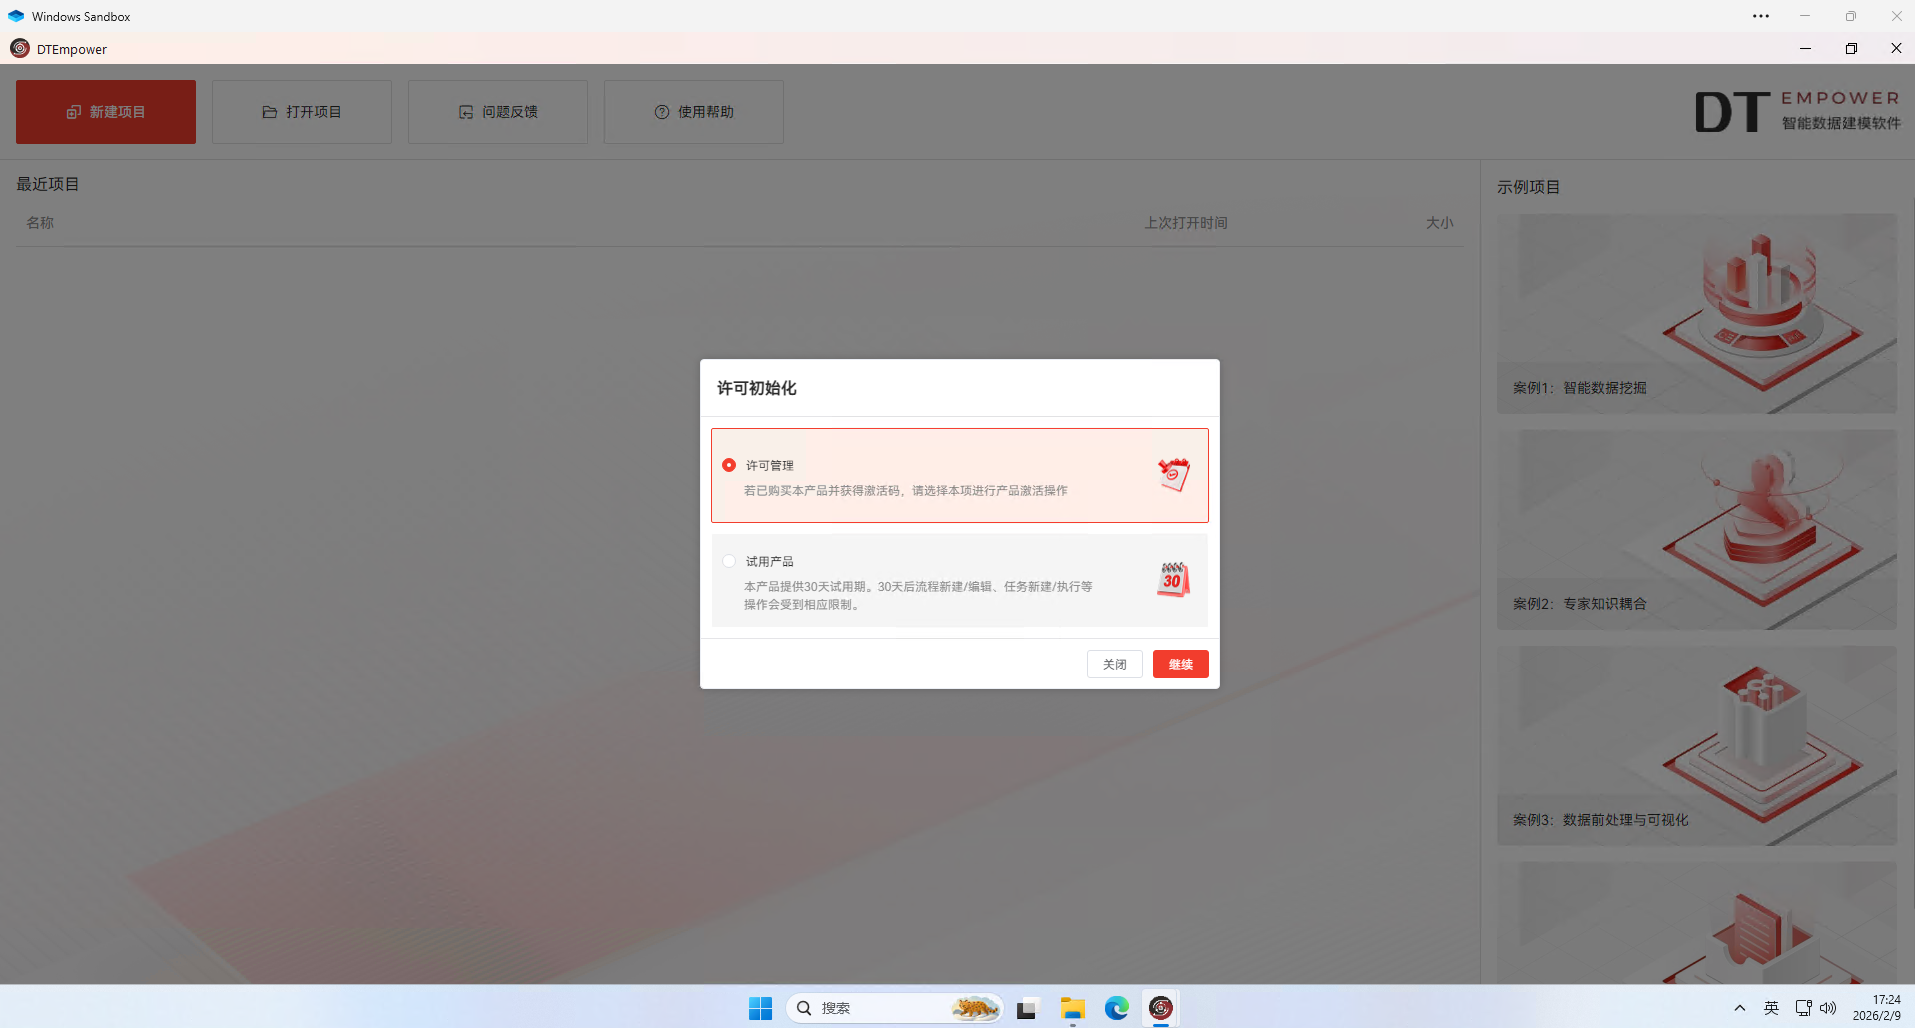Click the Windows Start icon in taskbar
Viewport: 1915px width, 1028px height.
click(760, 1008)
